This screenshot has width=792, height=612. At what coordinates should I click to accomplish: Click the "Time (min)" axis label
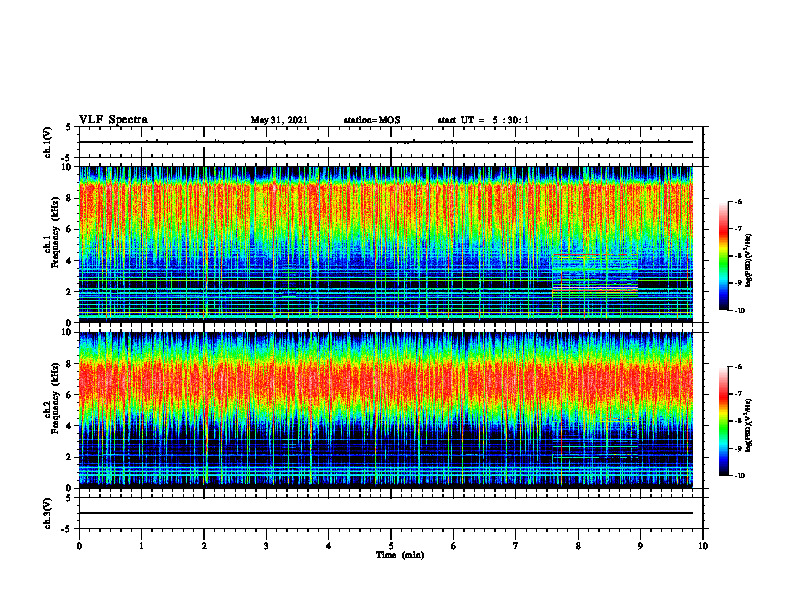point(400,555)
